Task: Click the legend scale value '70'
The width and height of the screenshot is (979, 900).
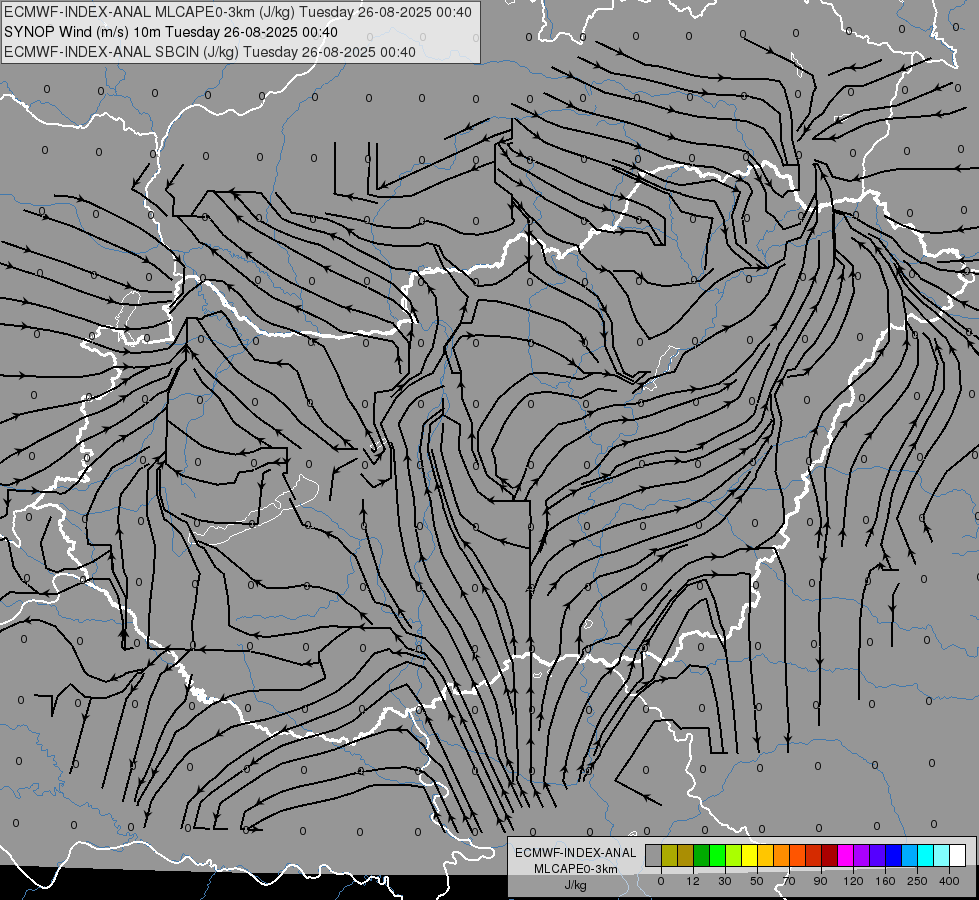Action: click(789, 881)
